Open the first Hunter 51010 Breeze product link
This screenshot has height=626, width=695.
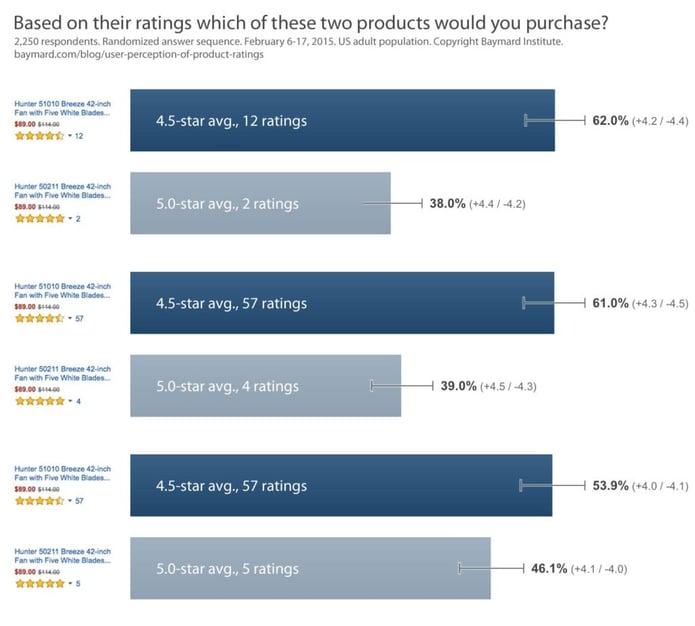tap(62, 108)
